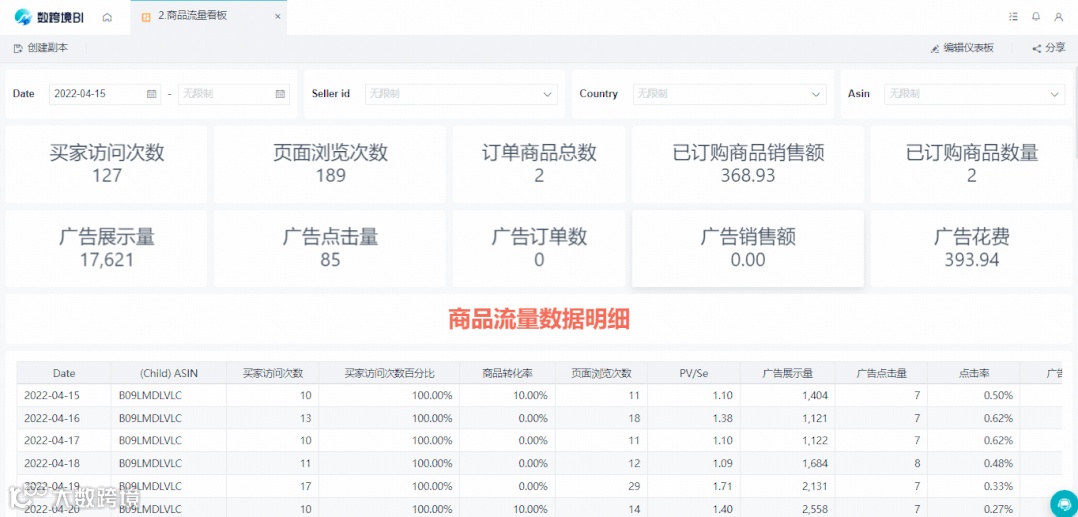Expand the Country dropdown

[x=729, y=94]
